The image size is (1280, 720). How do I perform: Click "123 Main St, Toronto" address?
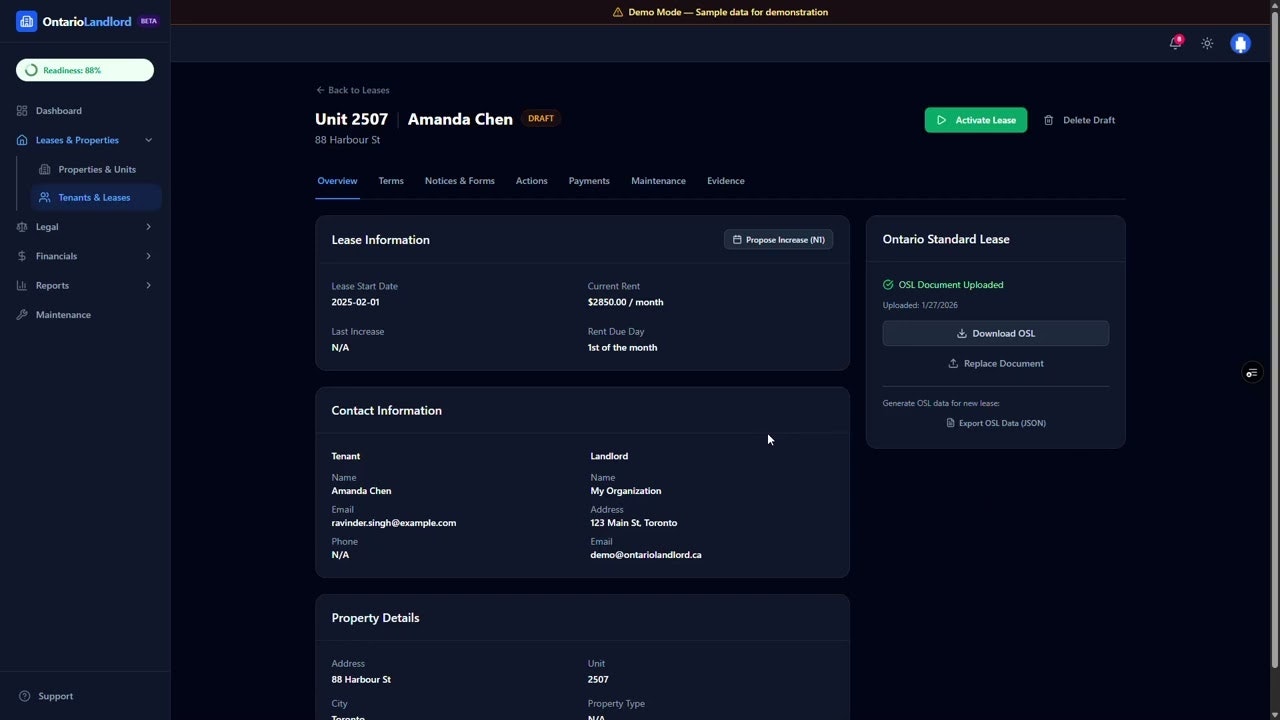click(x=634, y=523)
